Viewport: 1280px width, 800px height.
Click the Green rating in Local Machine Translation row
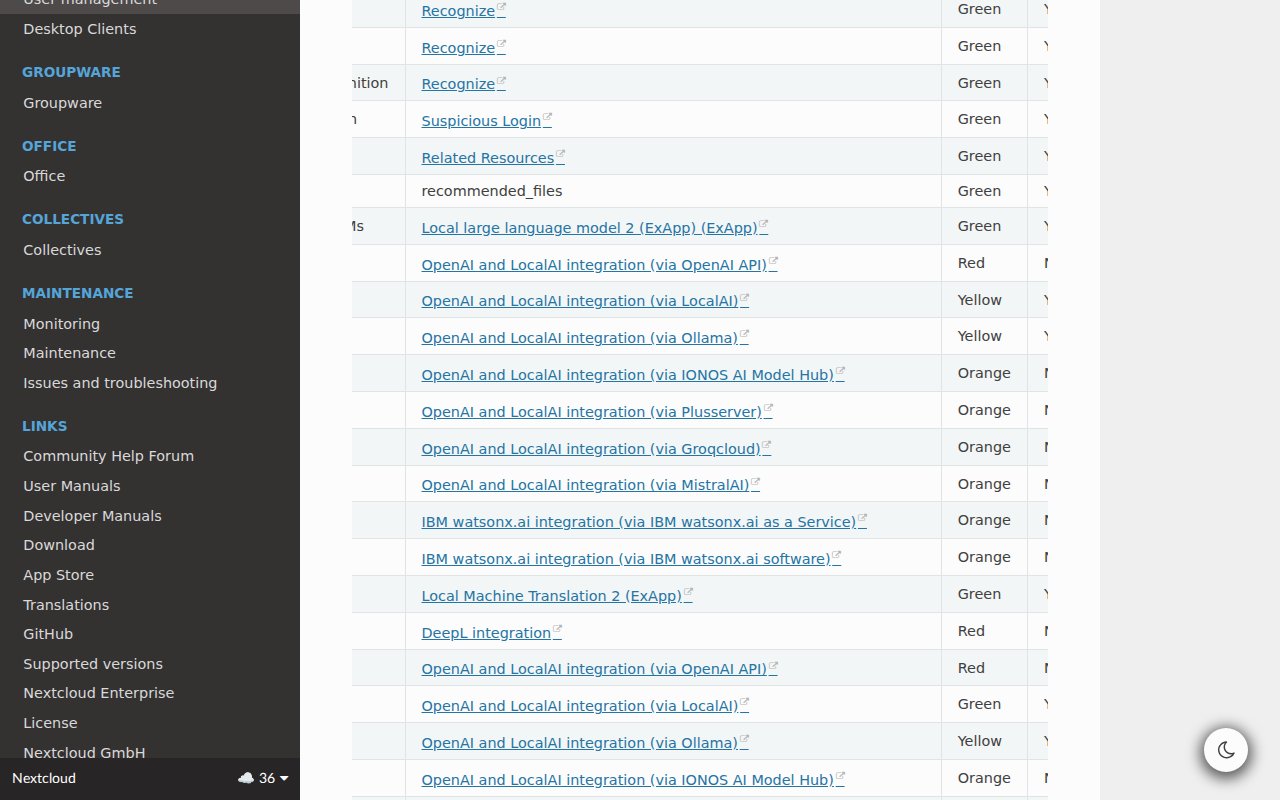coord(979,594)
